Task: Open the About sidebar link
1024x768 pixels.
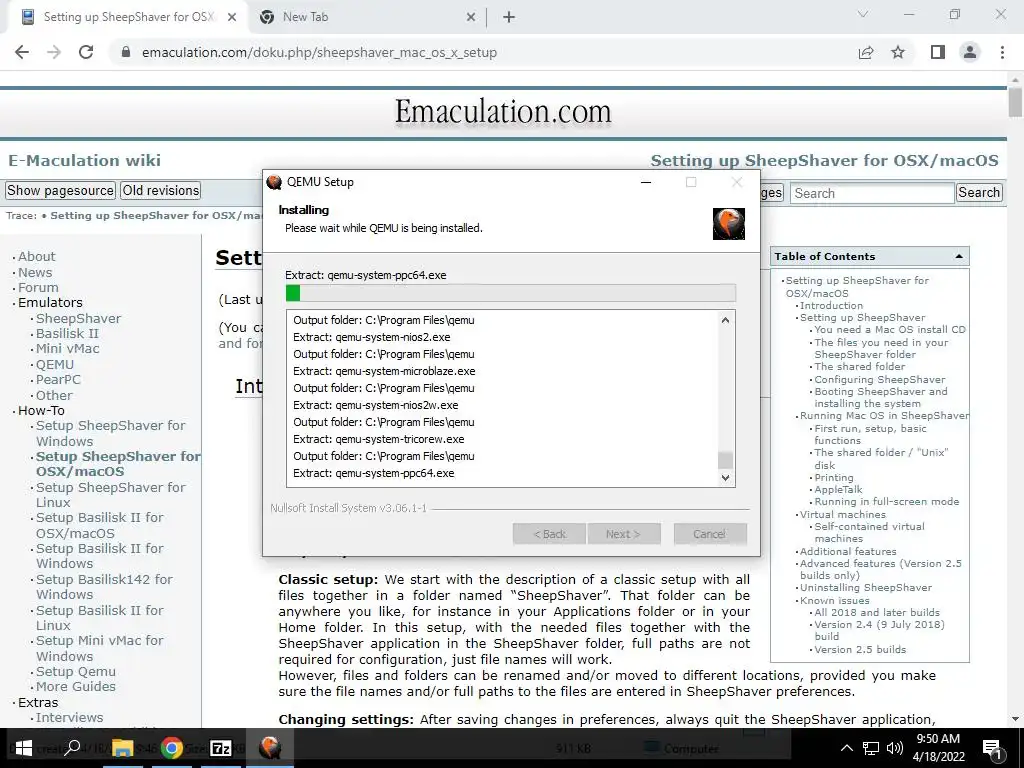Action: coord(37,257)
